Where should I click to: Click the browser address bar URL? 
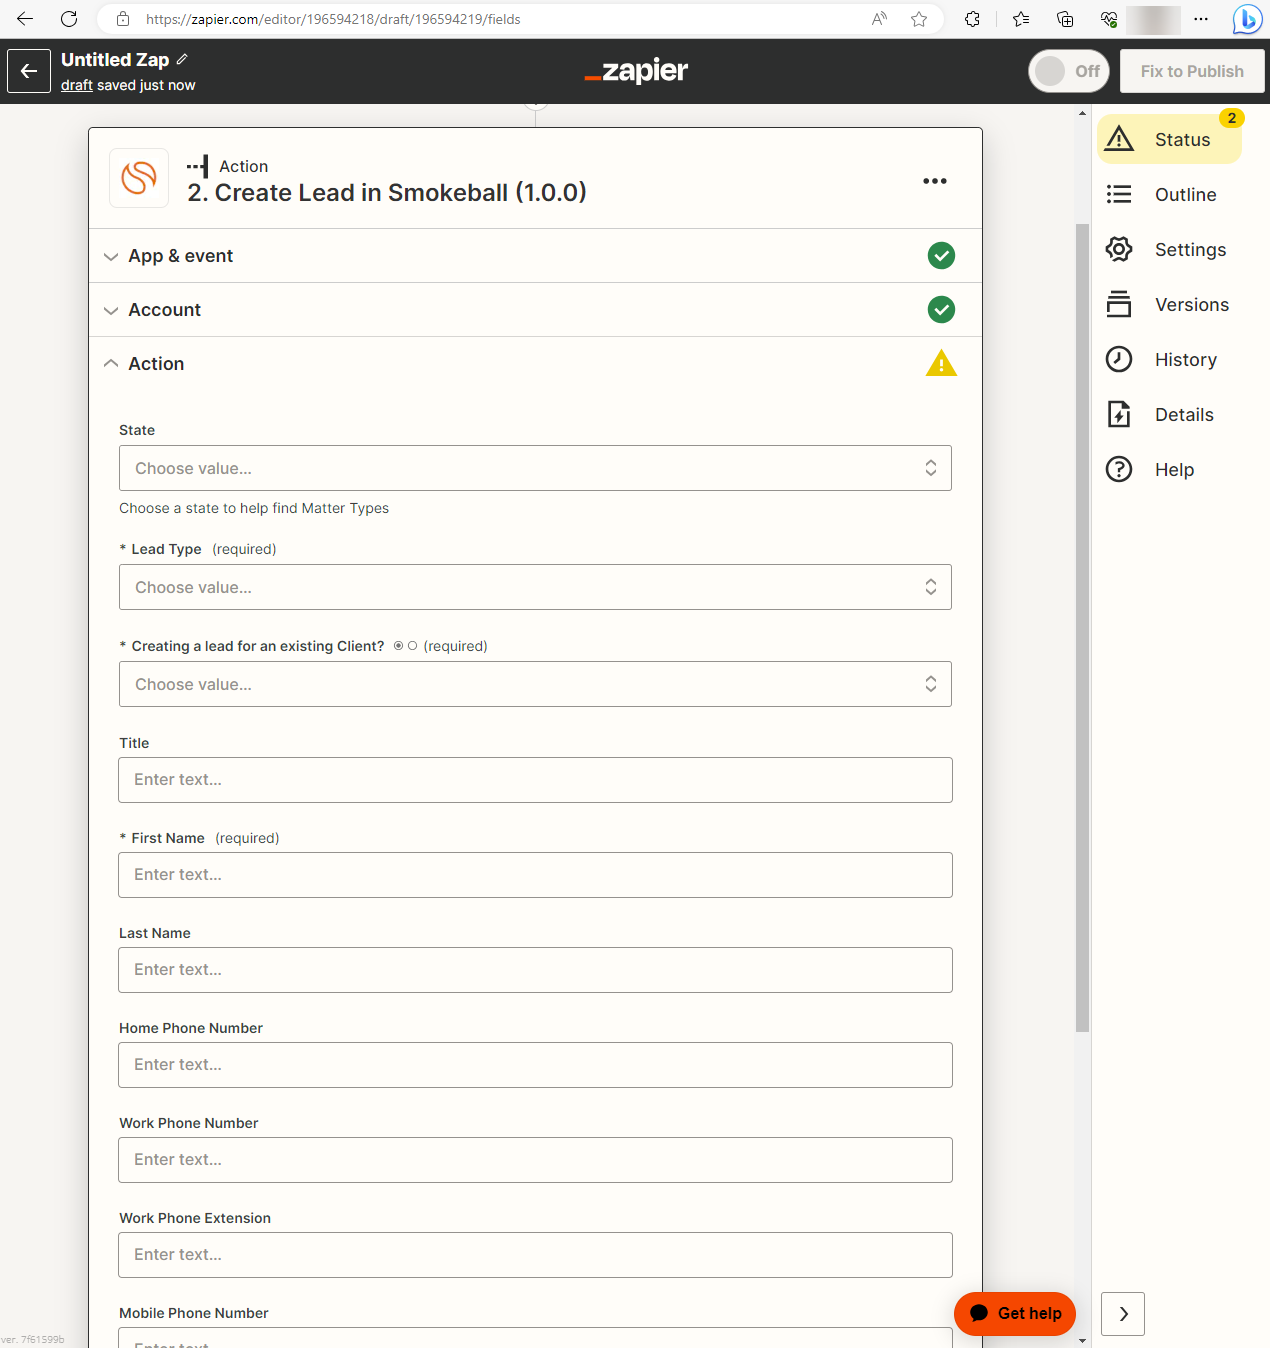[x=333, y=19]
